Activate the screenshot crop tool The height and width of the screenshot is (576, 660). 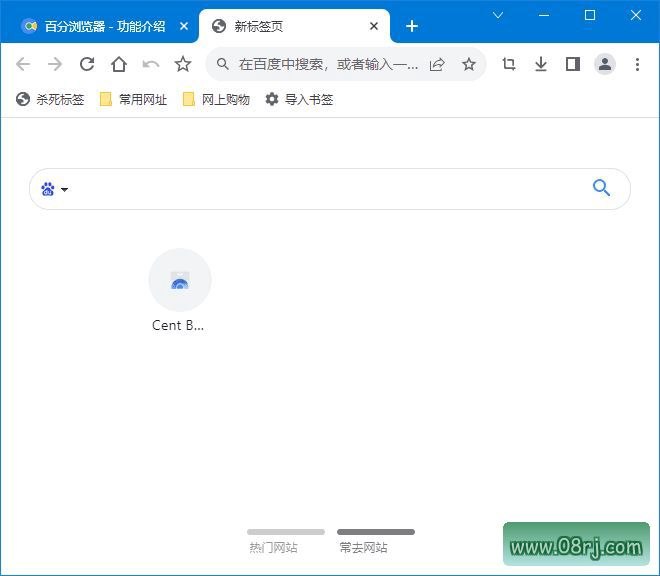click(509, 64)
